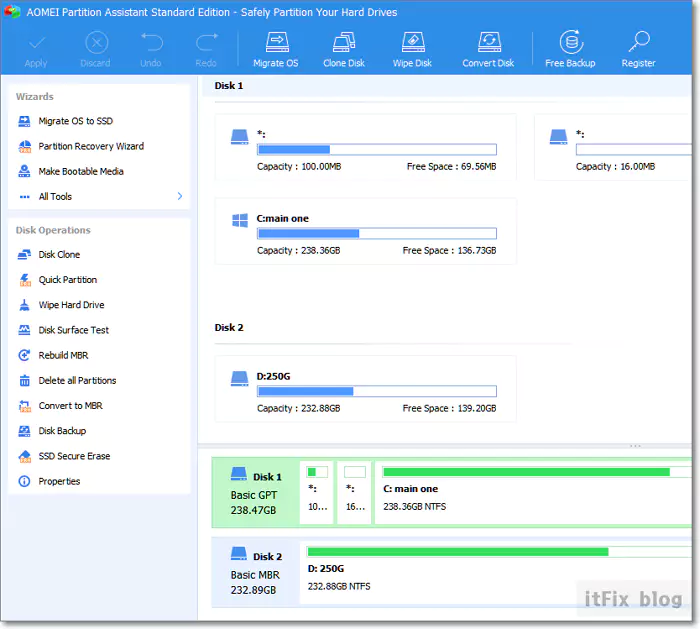Click the Disk 2 header label
700x629 pixels.
click(x=229, y=328)
